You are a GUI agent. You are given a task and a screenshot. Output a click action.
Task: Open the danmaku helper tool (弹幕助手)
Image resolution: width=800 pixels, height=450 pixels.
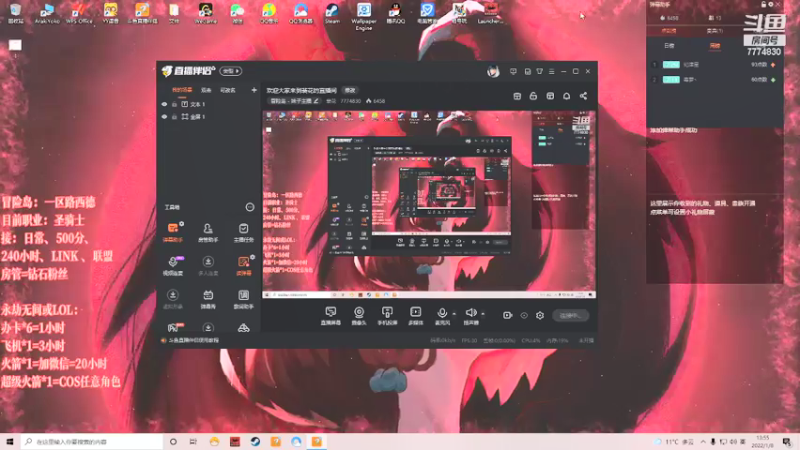point(173,232)
